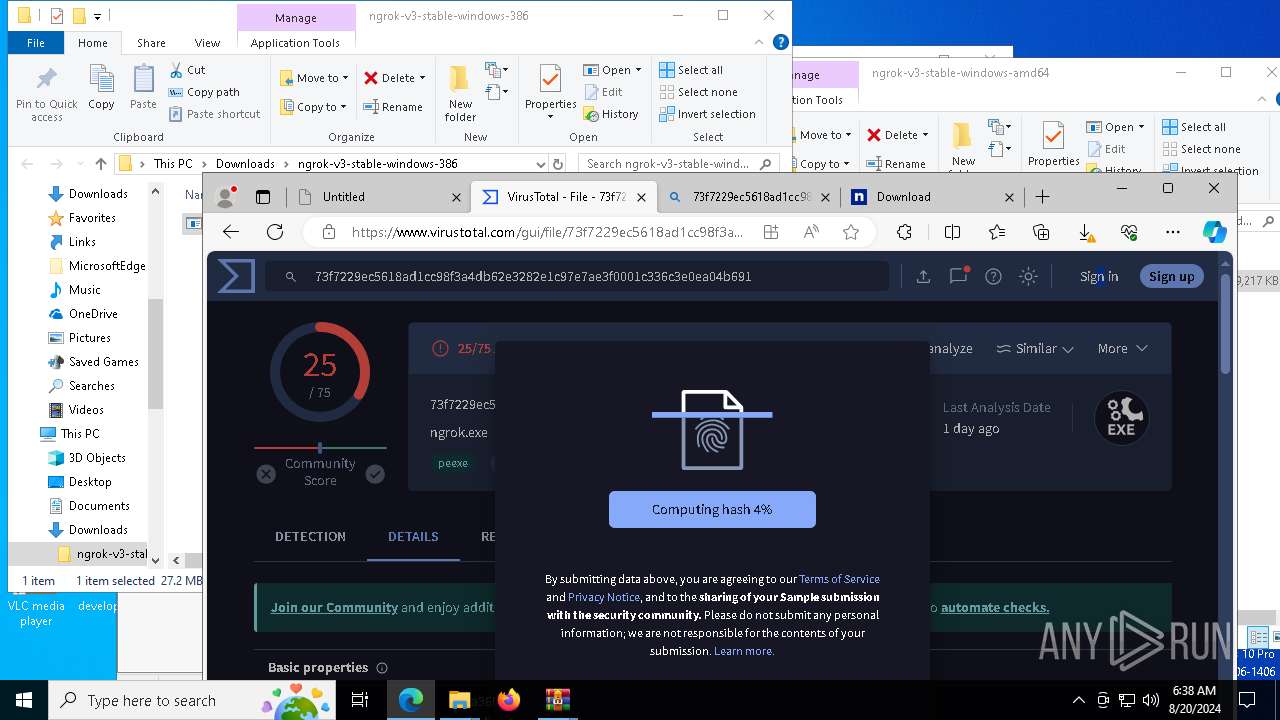Click VirusTotal hash search field
This screenshot has height=720, width=1280.
pos(577,277)
